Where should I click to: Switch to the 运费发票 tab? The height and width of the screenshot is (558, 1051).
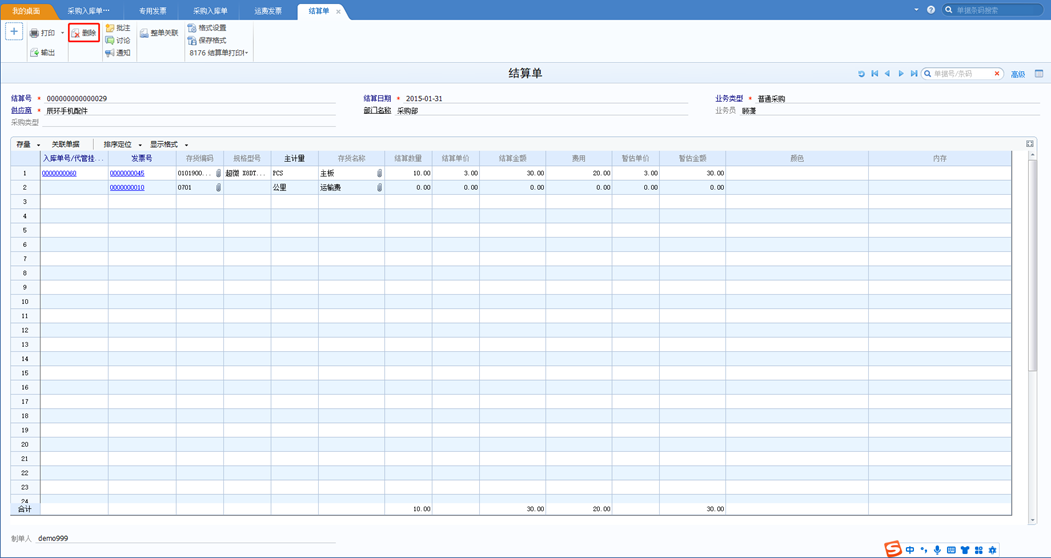268,11
